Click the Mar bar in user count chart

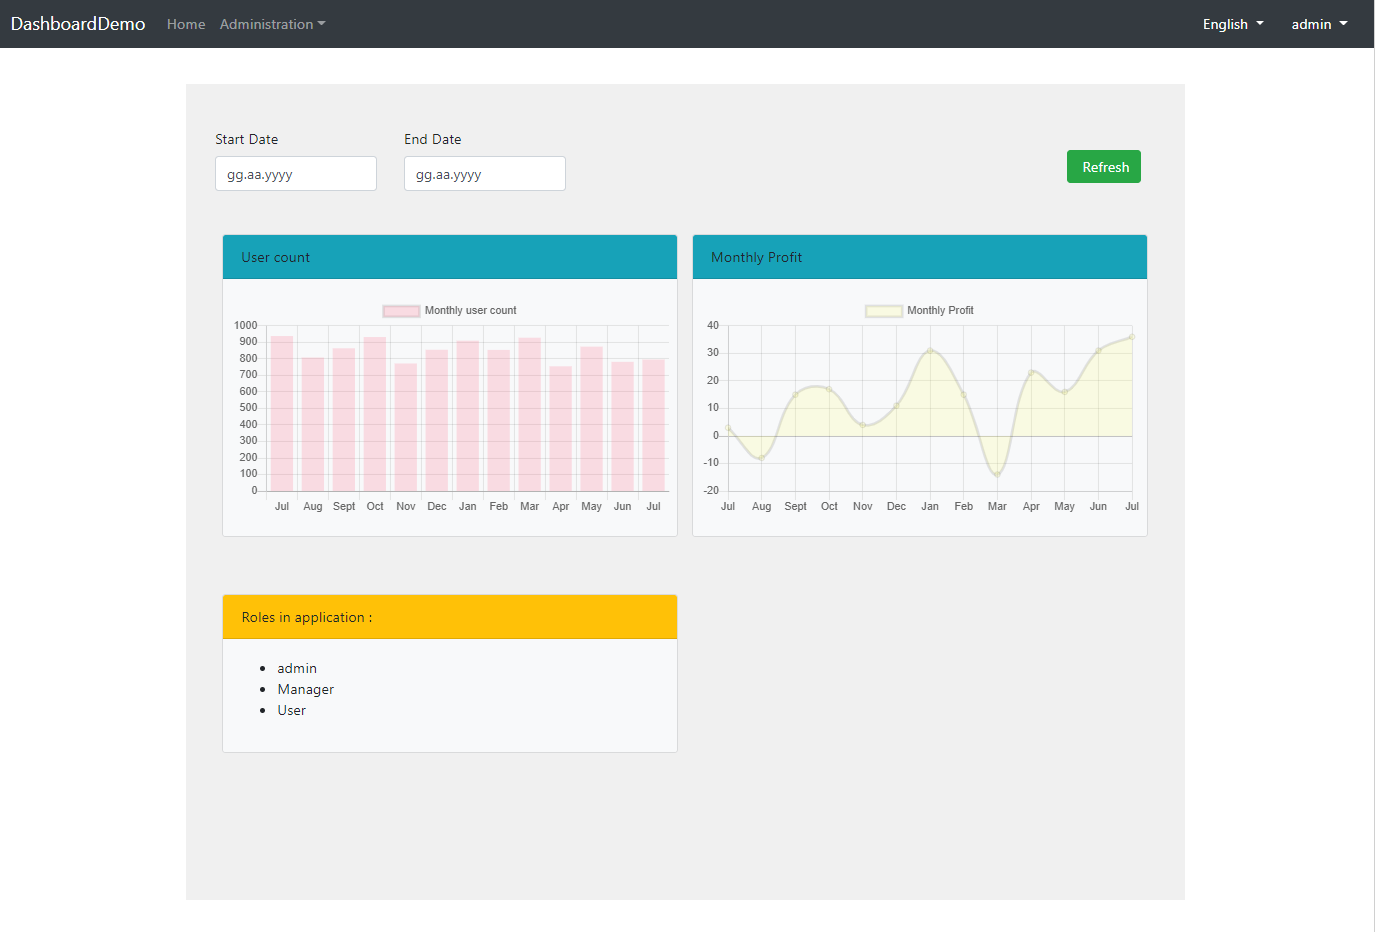530,414
